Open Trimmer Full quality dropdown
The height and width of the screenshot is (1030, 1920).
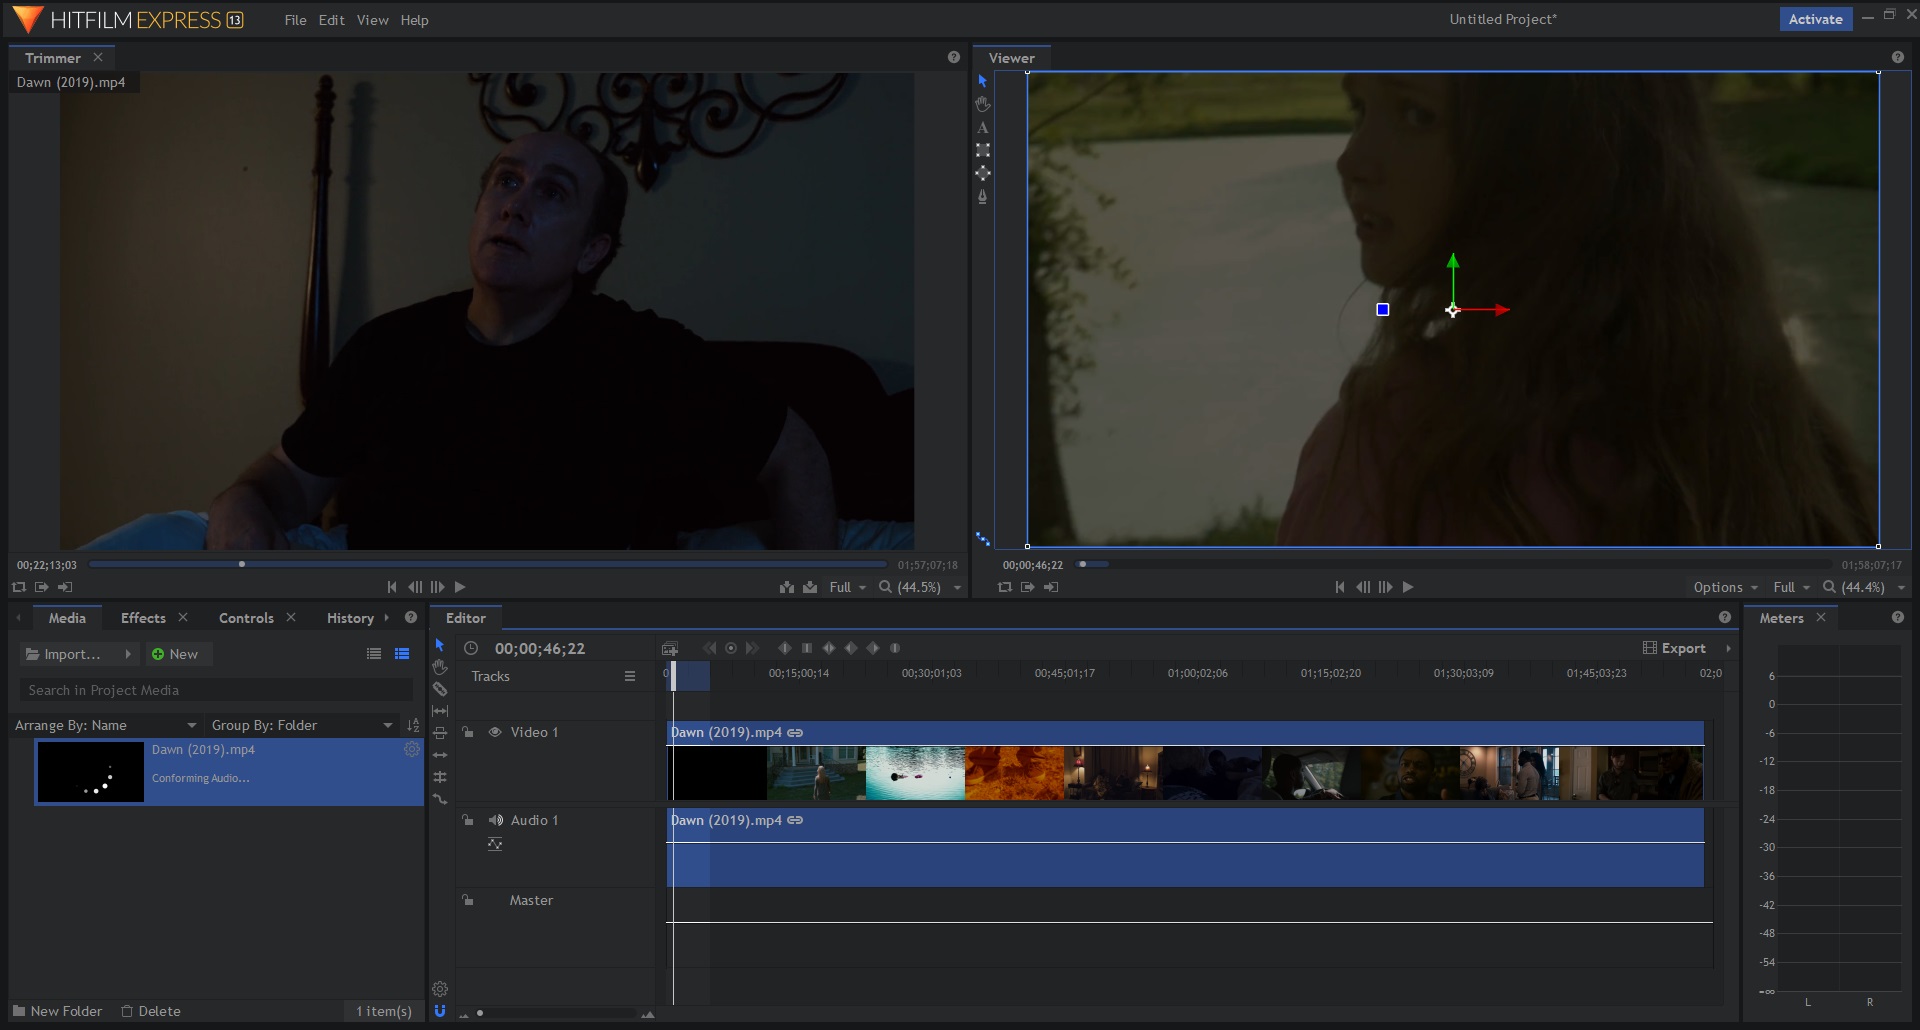coord(848,587)
